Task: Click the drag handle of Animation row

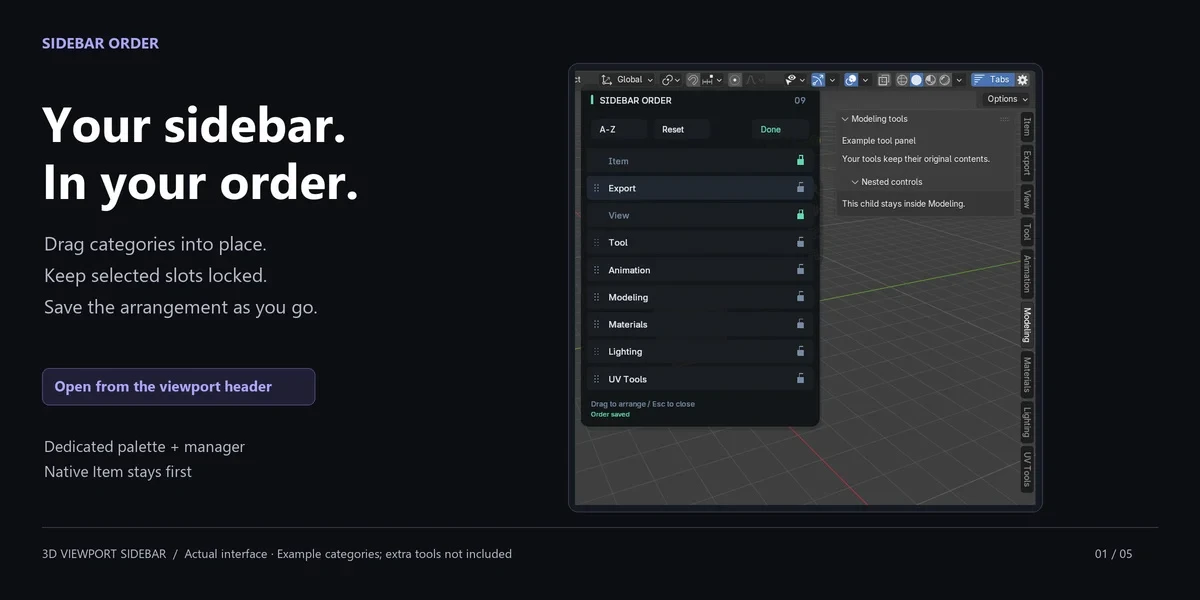Action: [x=597, y=270]
